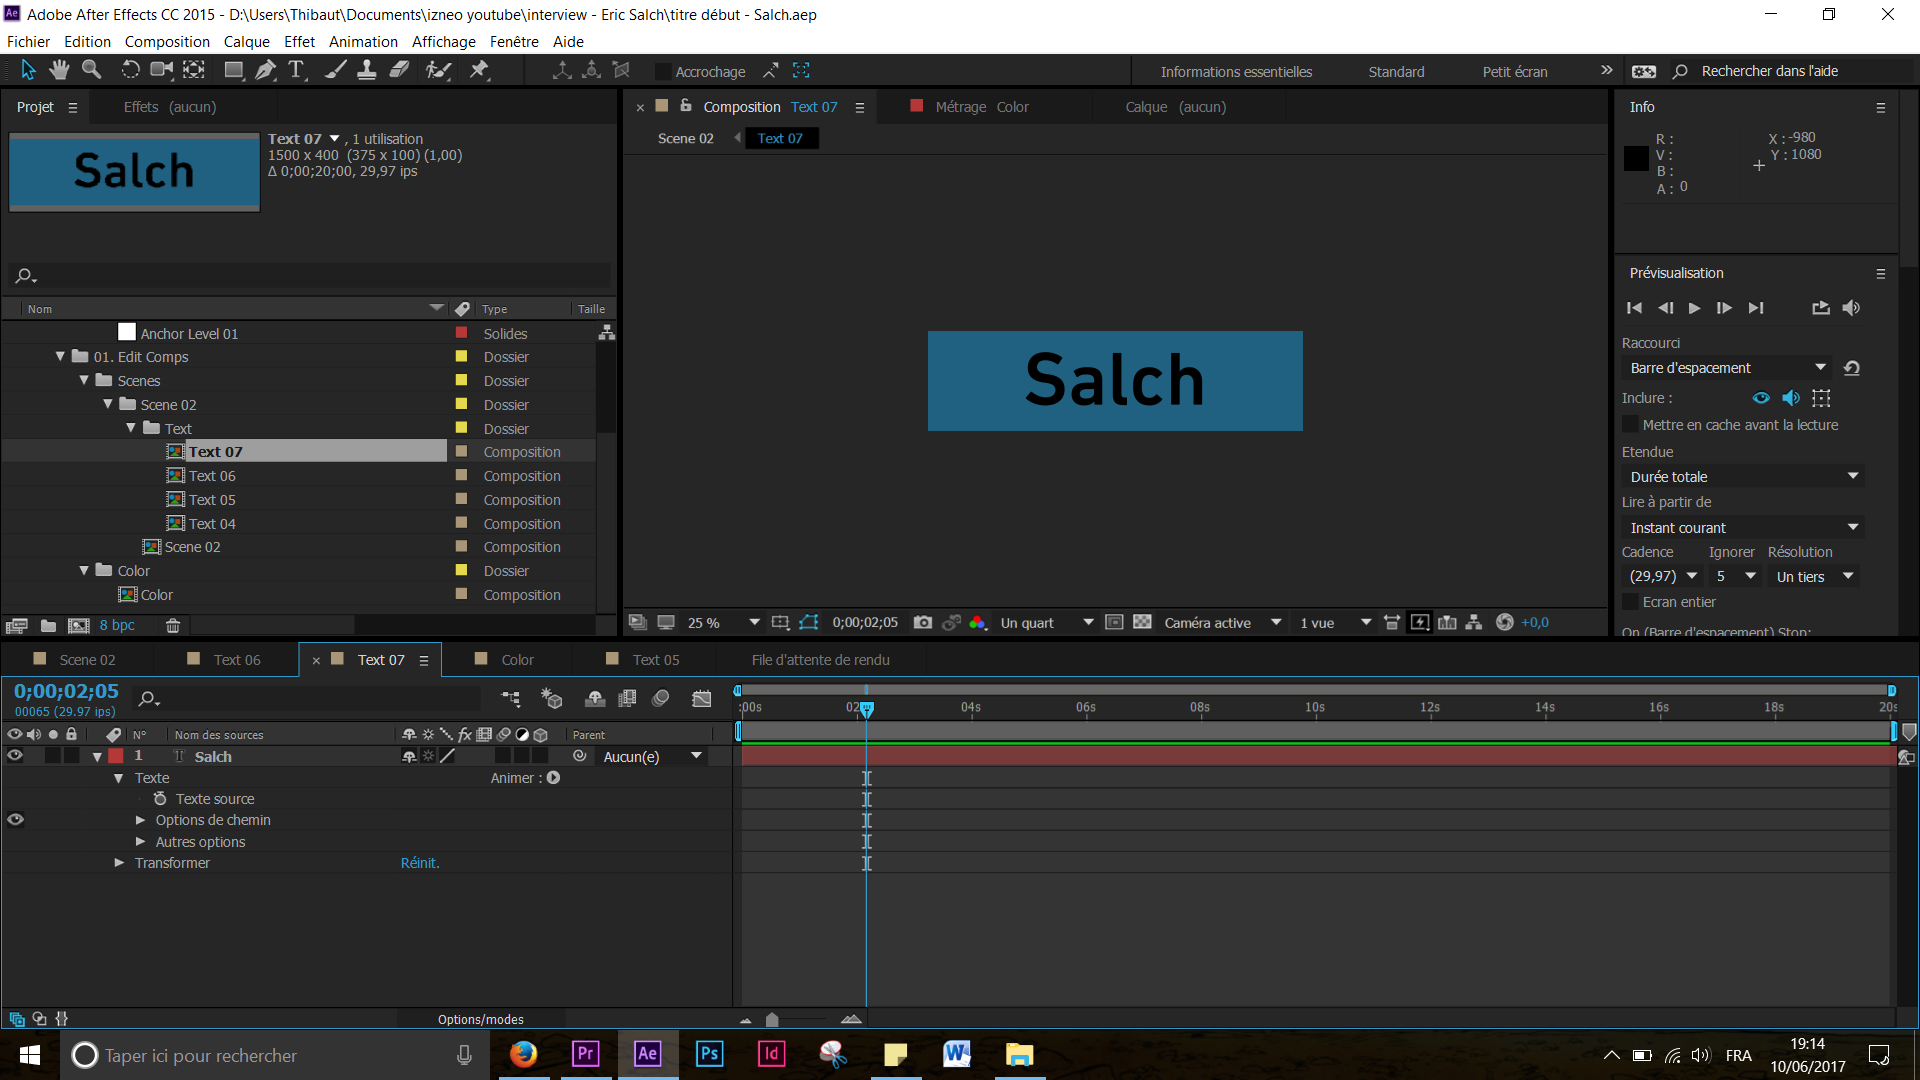Viewport: 1920px width, 1080px height.
Task: Enable Ecran entier checkbox
Action: coord(1631,602)
